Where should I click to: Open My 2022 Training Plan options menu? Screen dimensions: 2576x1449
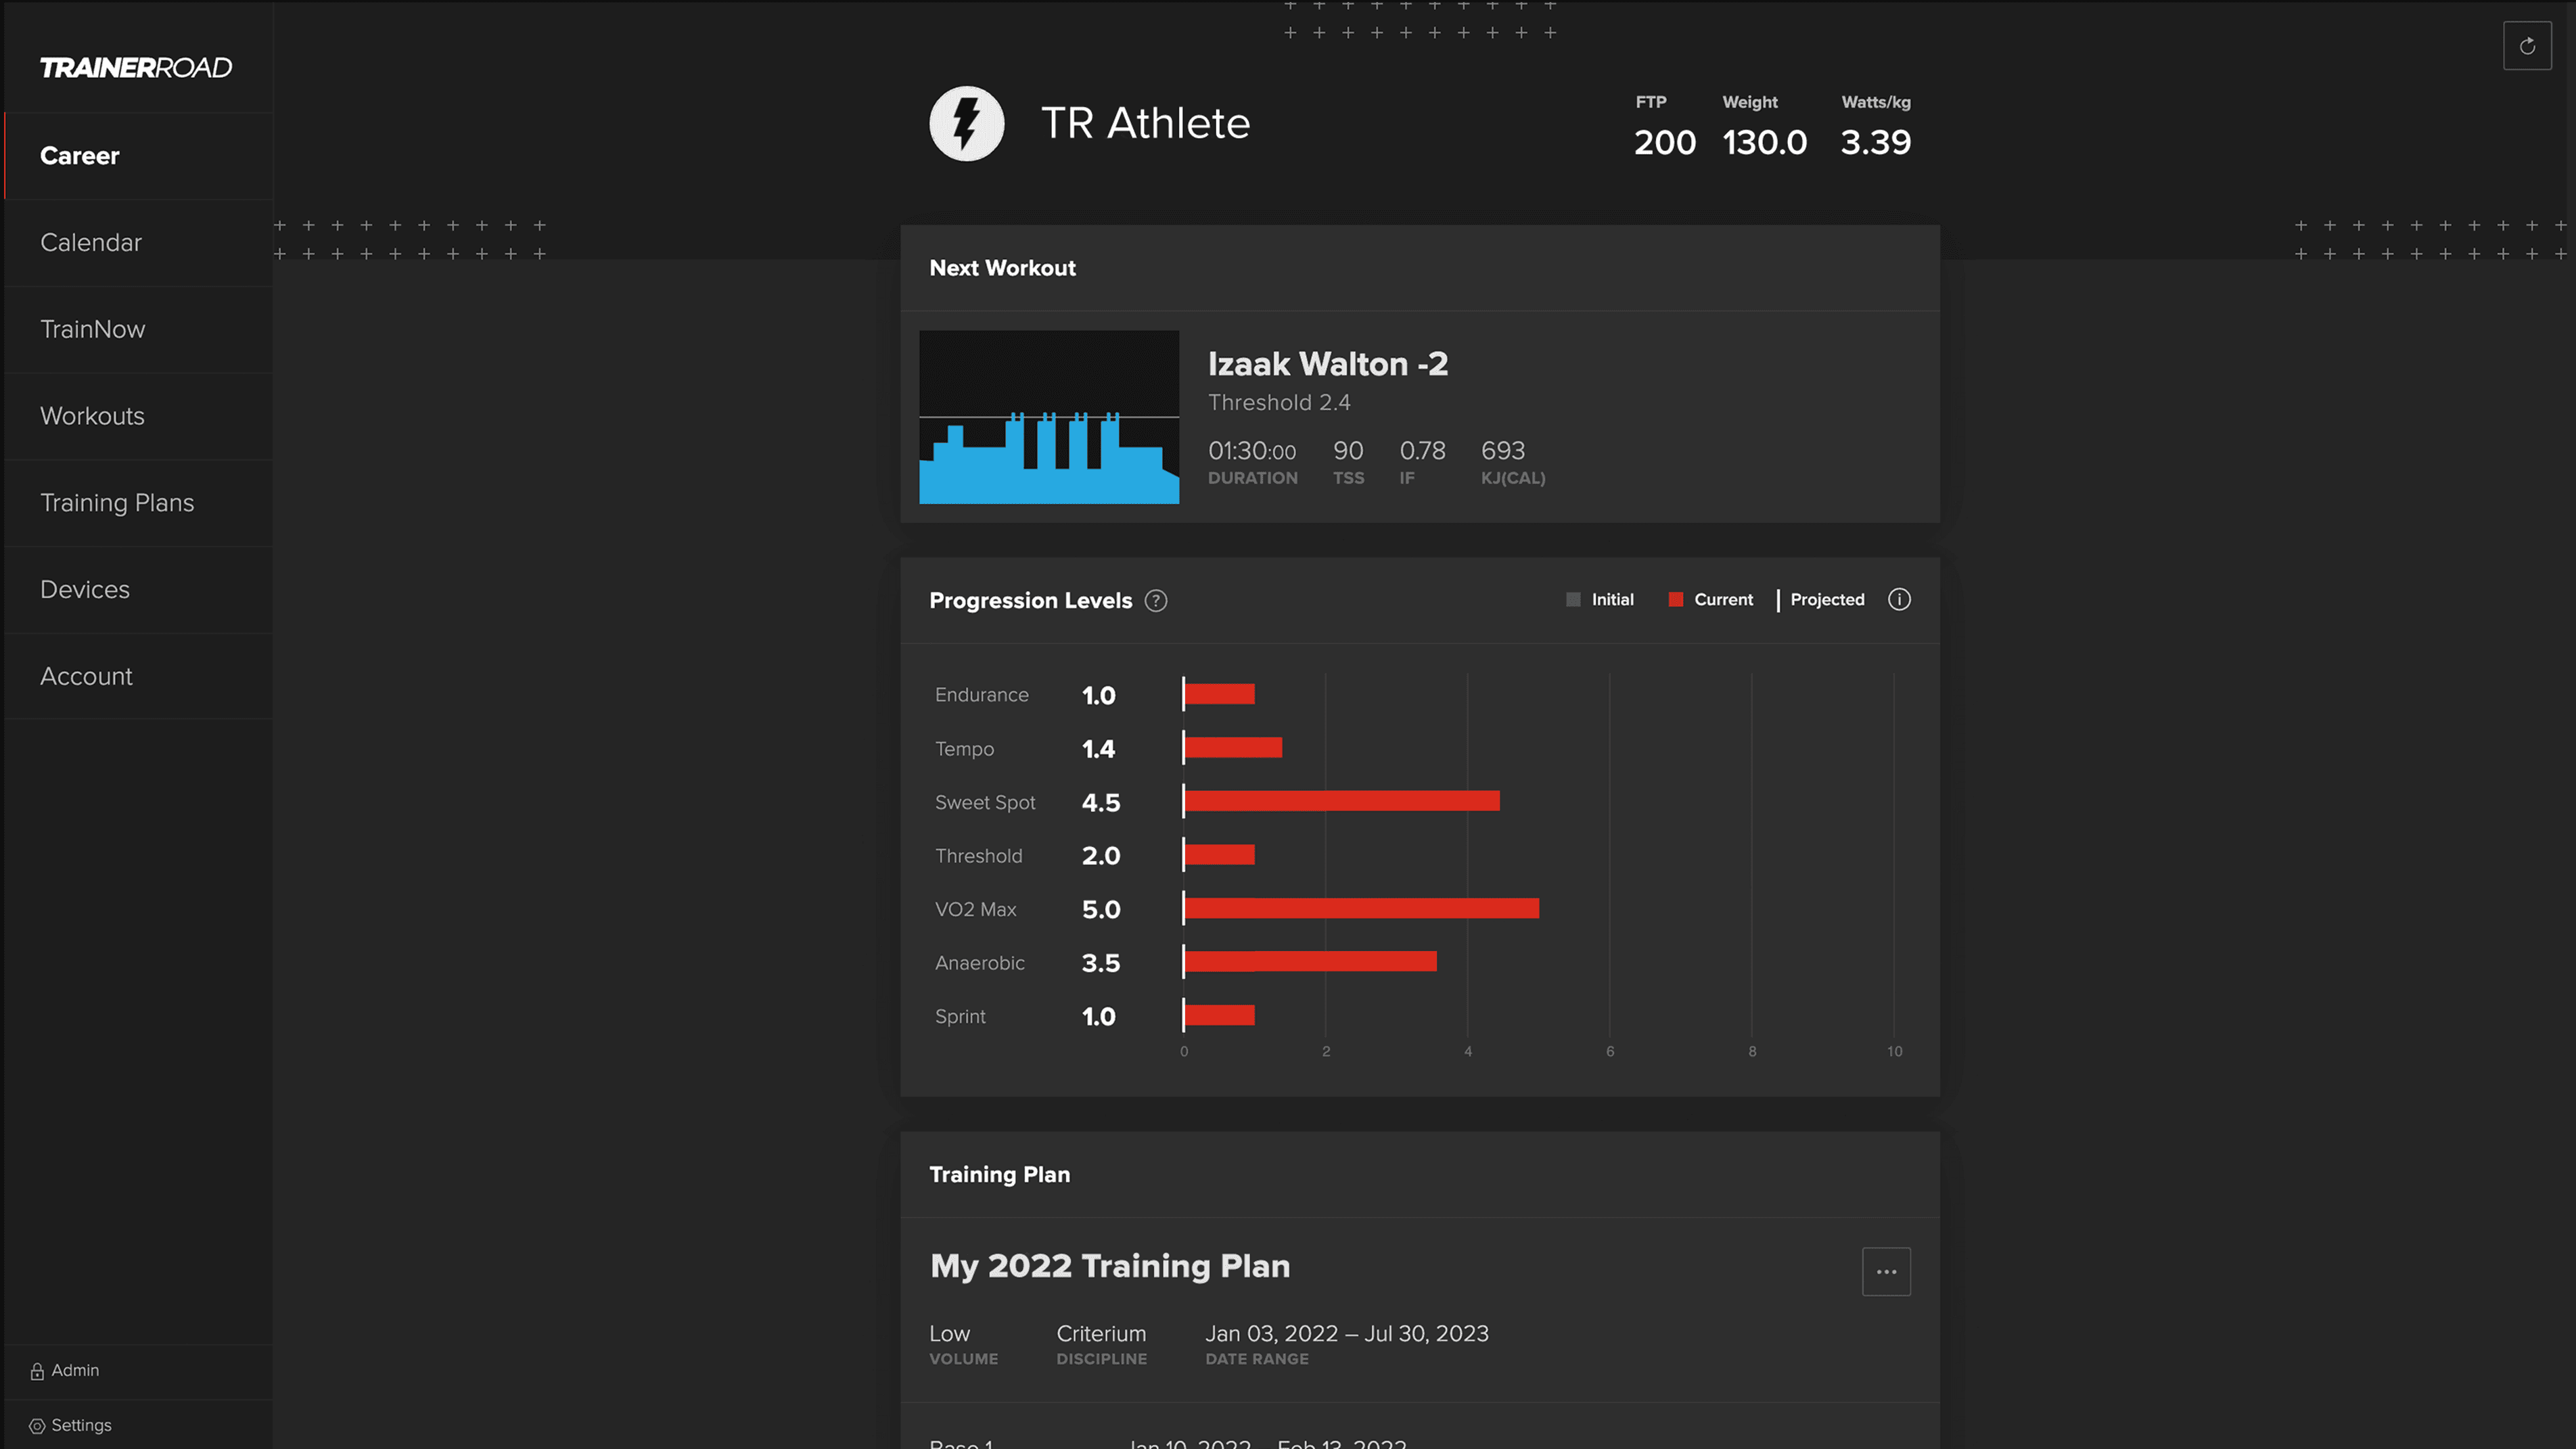[1886, 1272]
